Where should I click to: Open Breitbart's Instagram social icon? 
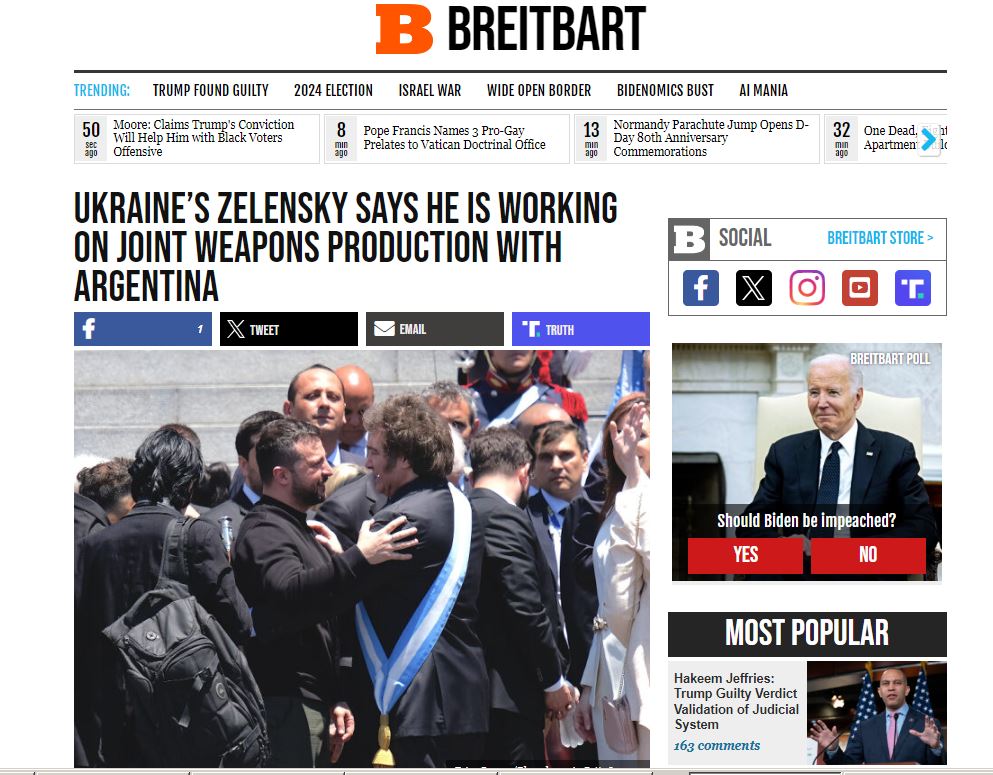click(807, 288)
